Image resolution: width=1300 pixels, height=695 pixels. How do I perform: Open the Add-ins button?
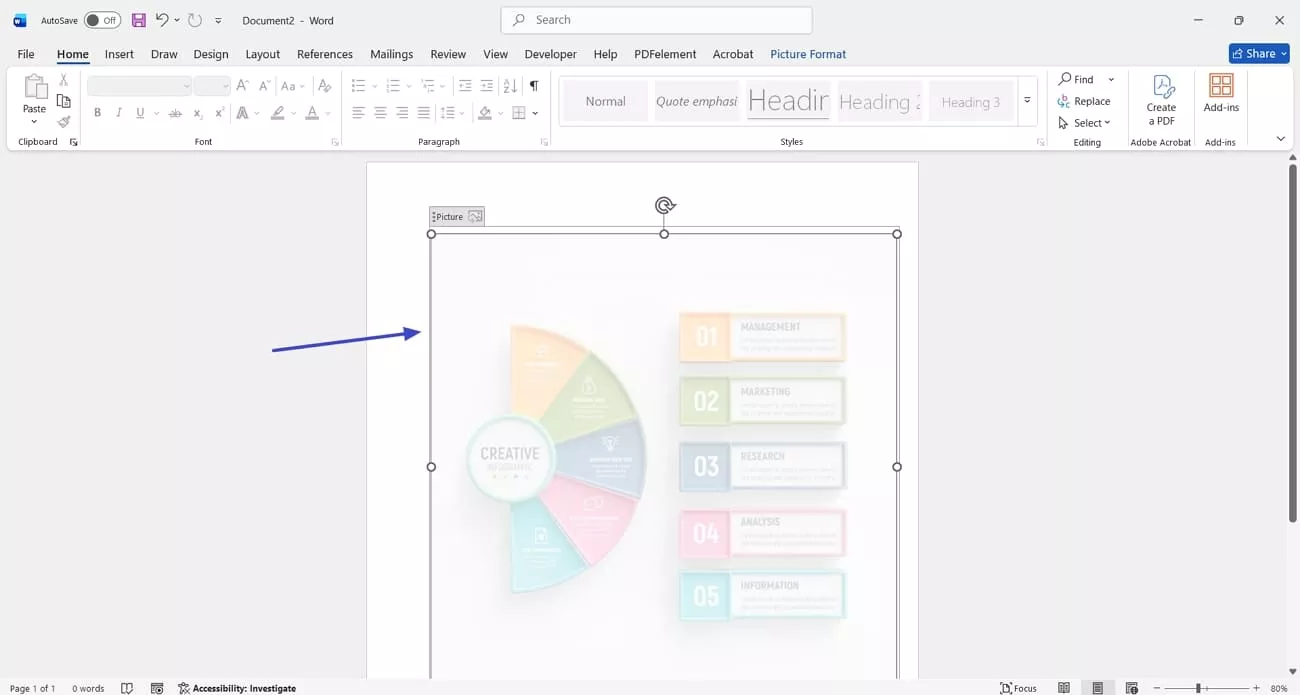click(x=1221, y=93)
